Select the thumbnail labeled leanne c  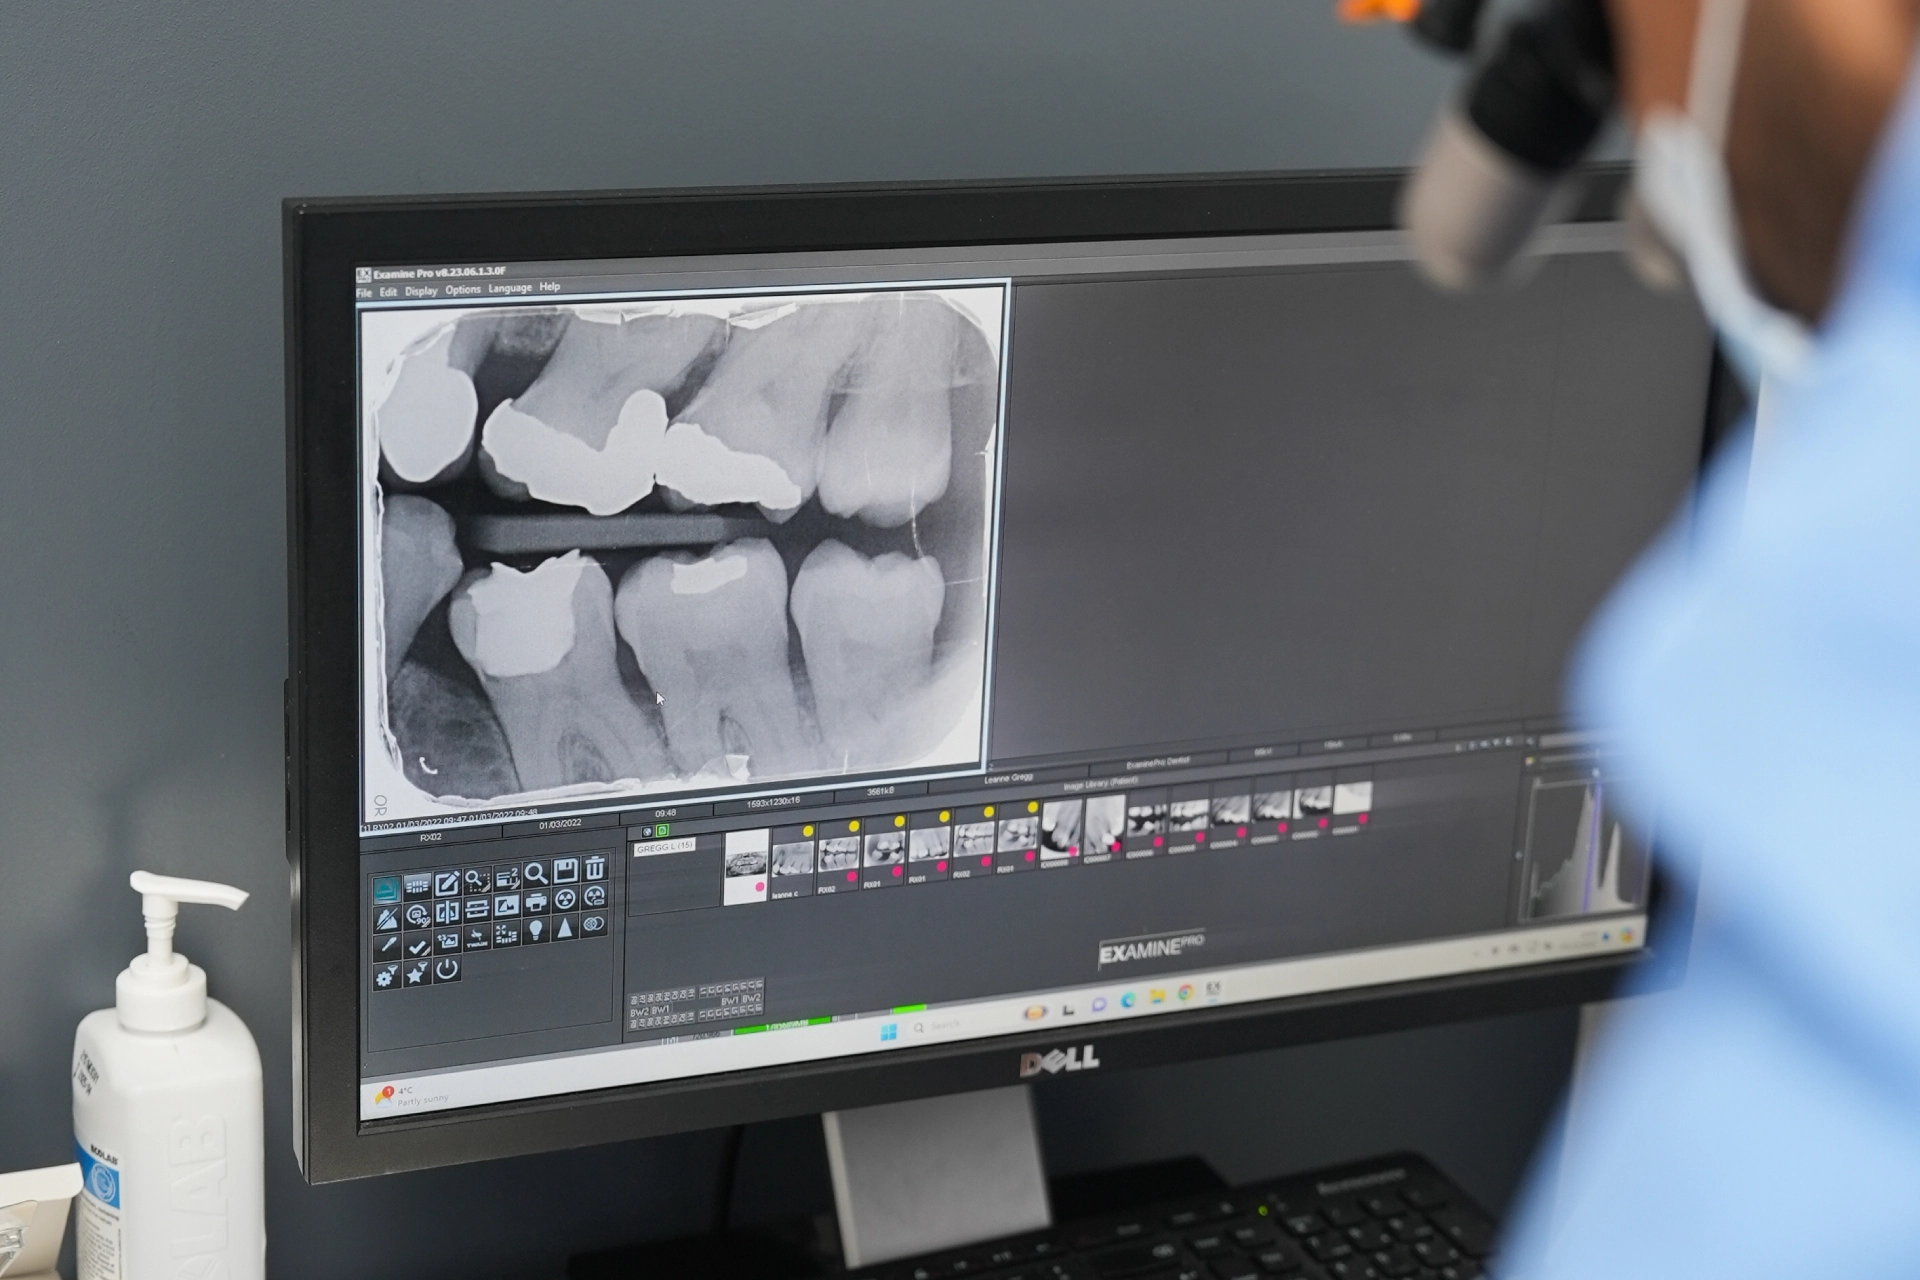pos(792,863)
